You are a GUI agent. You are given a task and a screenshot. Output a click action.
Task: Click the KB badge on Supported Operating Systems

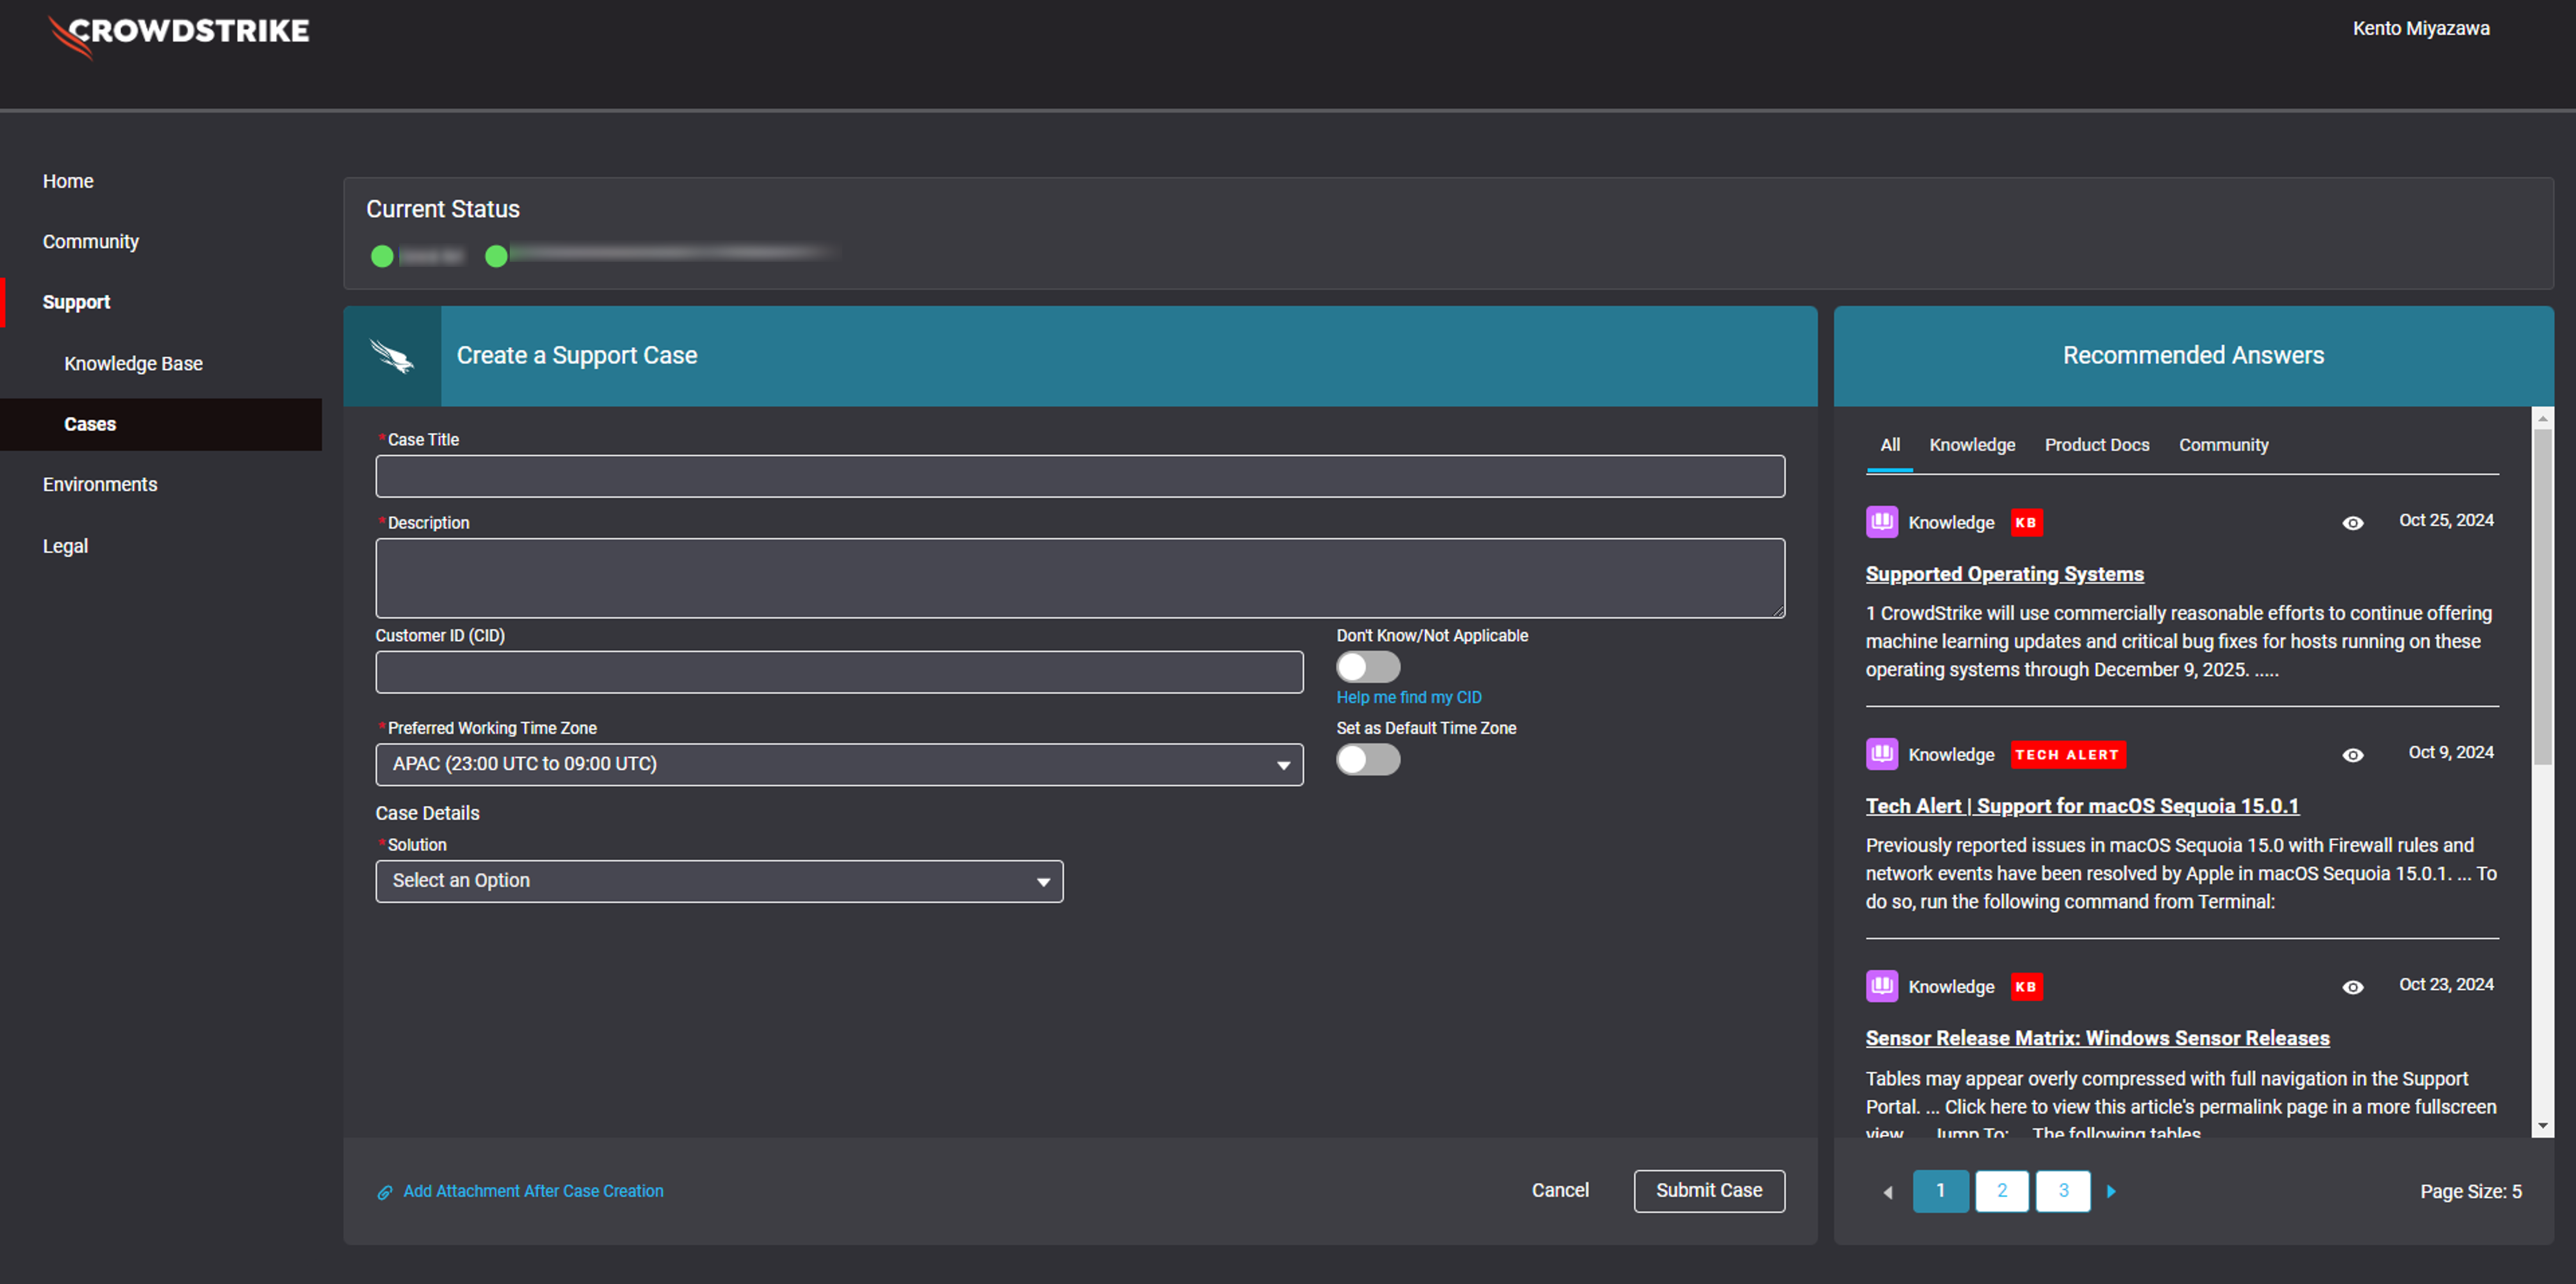(x=2026, y=522)
